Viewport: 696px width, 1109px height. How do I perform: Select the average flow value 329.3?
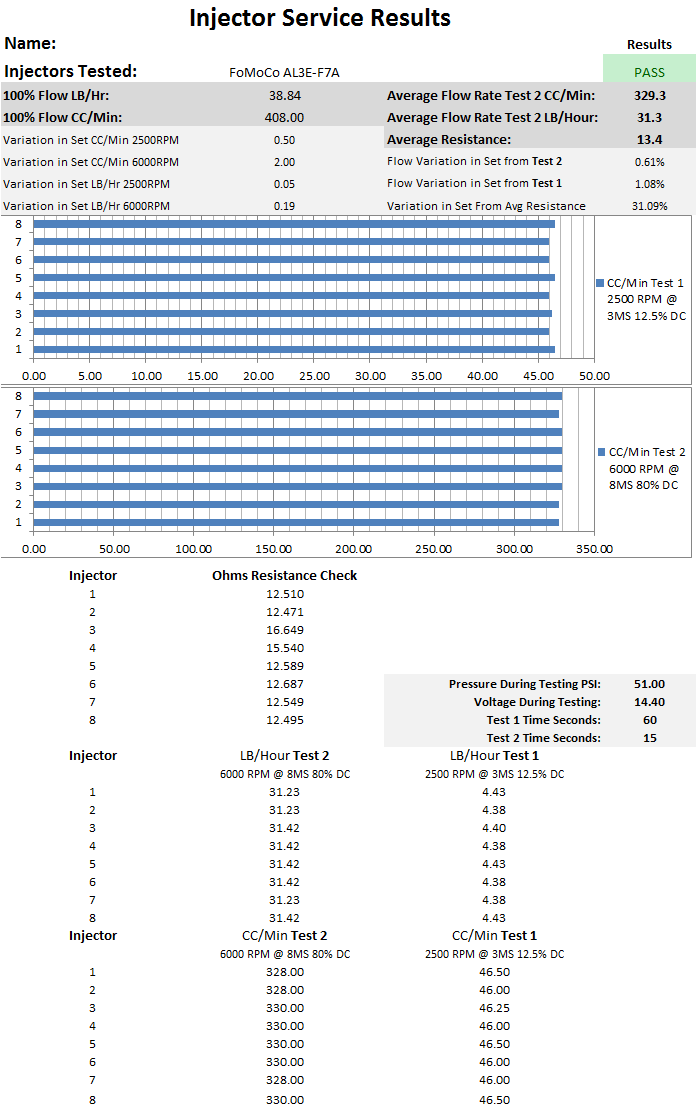(649, 95)
